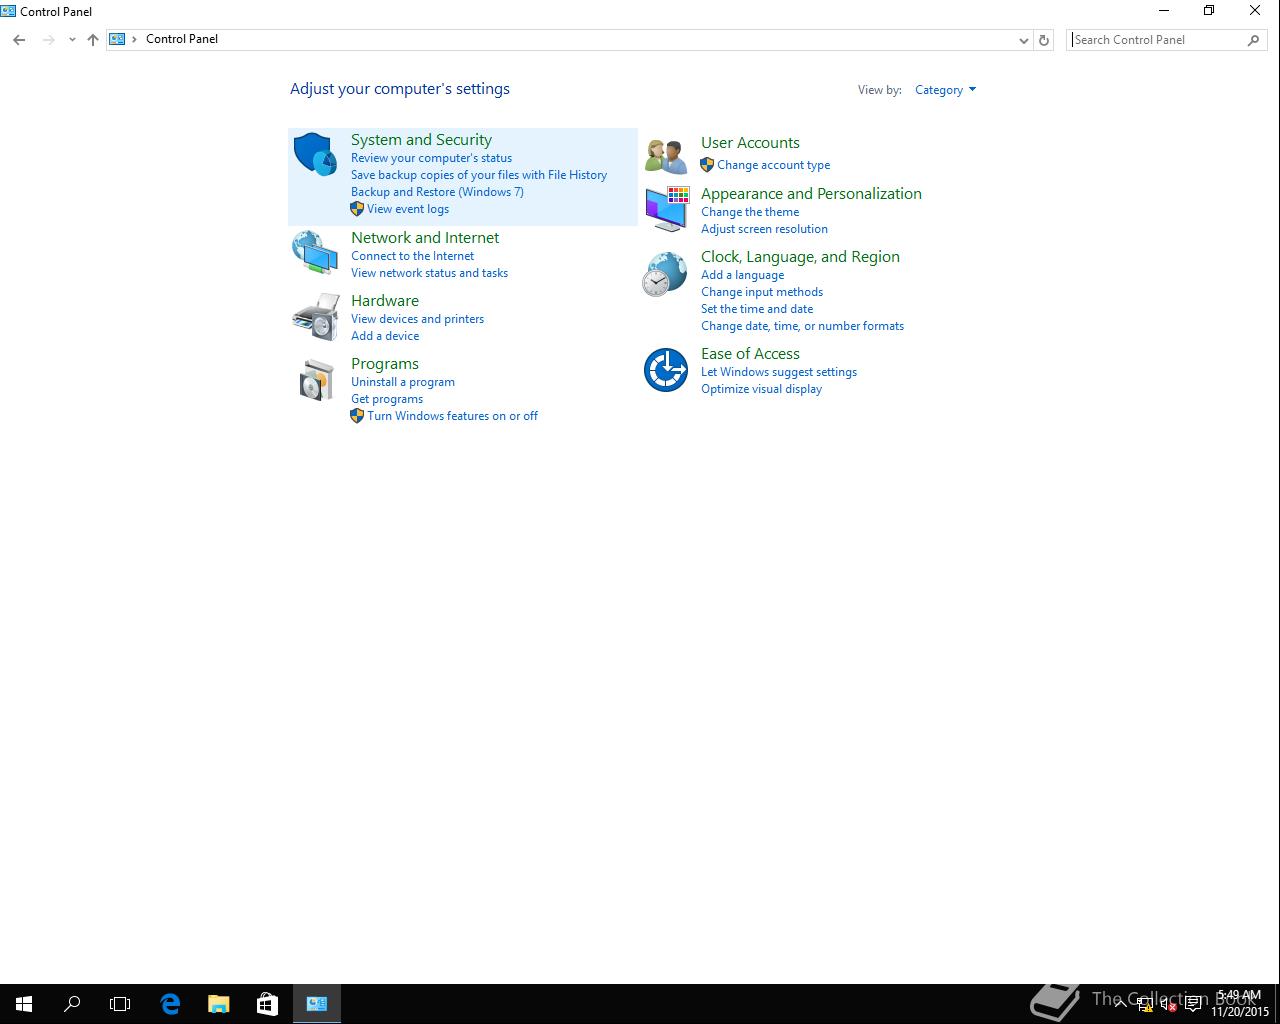Open System and Security category
This screenshot has height=1024, width=1280.
click(421, 140)
